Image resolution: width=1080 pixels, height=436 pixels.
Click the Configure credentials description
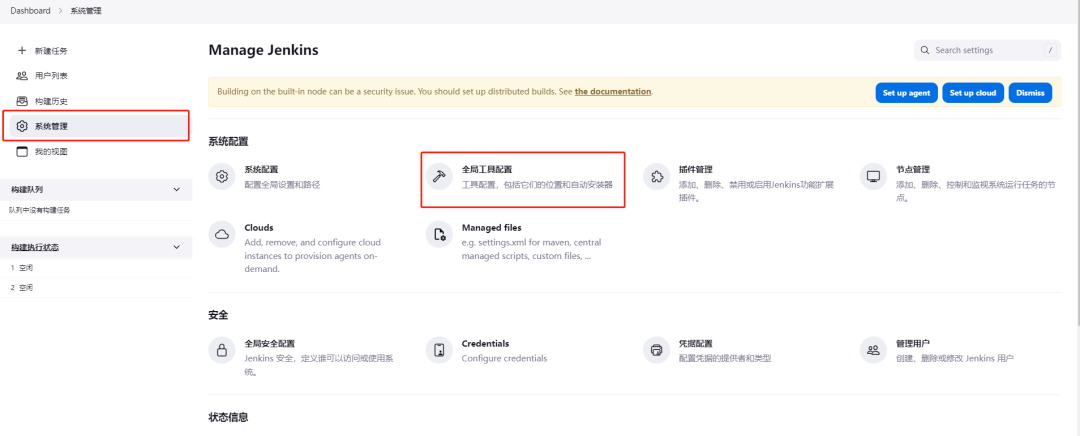(504, 358)
